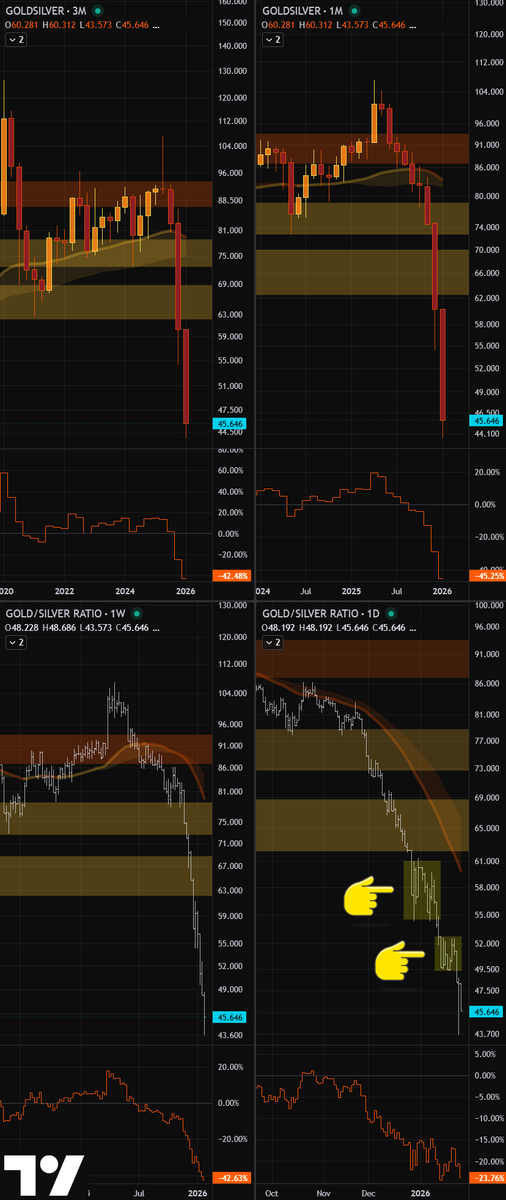Click the orange -23.76% value label
The height and width of the screenshot is (1200, 506).
[x=485, y=1176]
